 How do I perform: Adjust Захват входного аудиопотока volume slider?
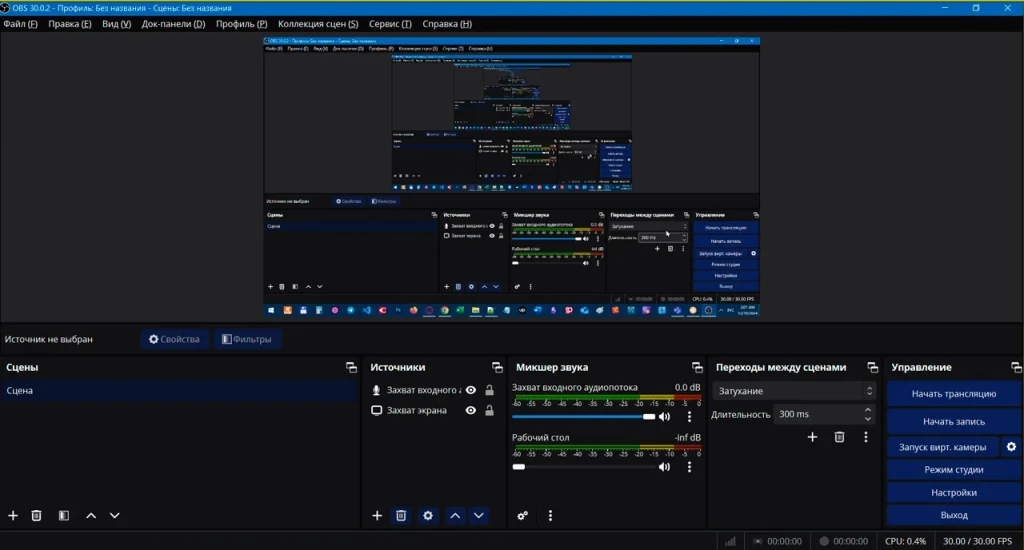point(583,416)
